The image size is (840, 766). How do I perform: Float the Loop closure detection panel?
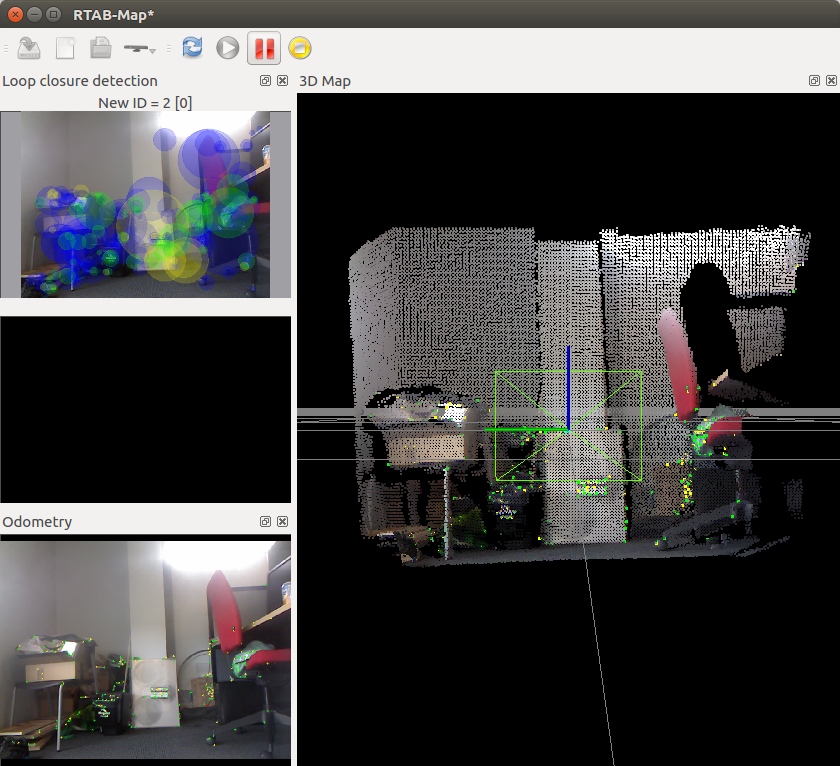click(x=266, y=81)
